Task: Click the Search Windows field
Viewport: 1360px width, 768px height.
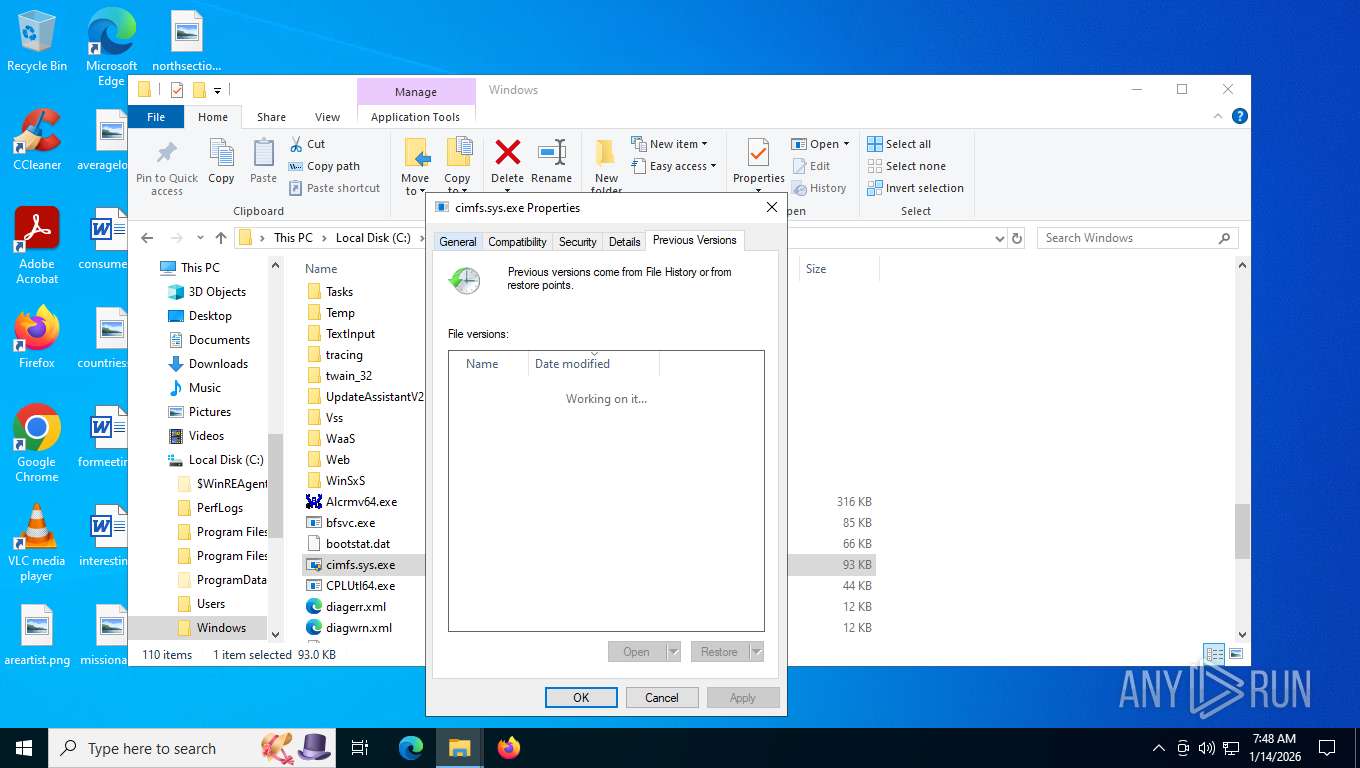Action: tap(1137, 238)
